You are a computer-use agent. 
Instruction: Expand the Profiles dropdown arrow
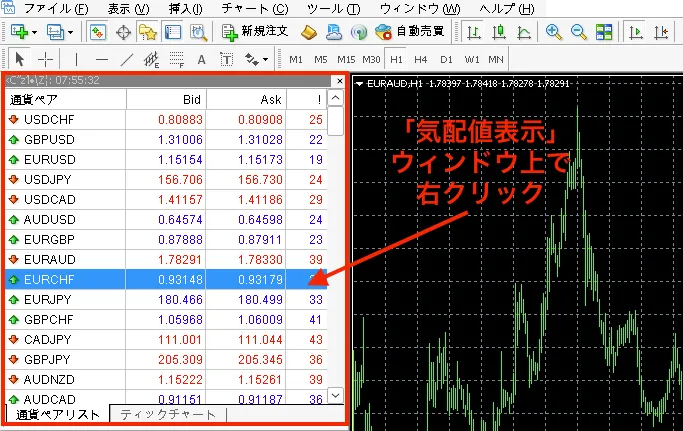tap(70, 32)
